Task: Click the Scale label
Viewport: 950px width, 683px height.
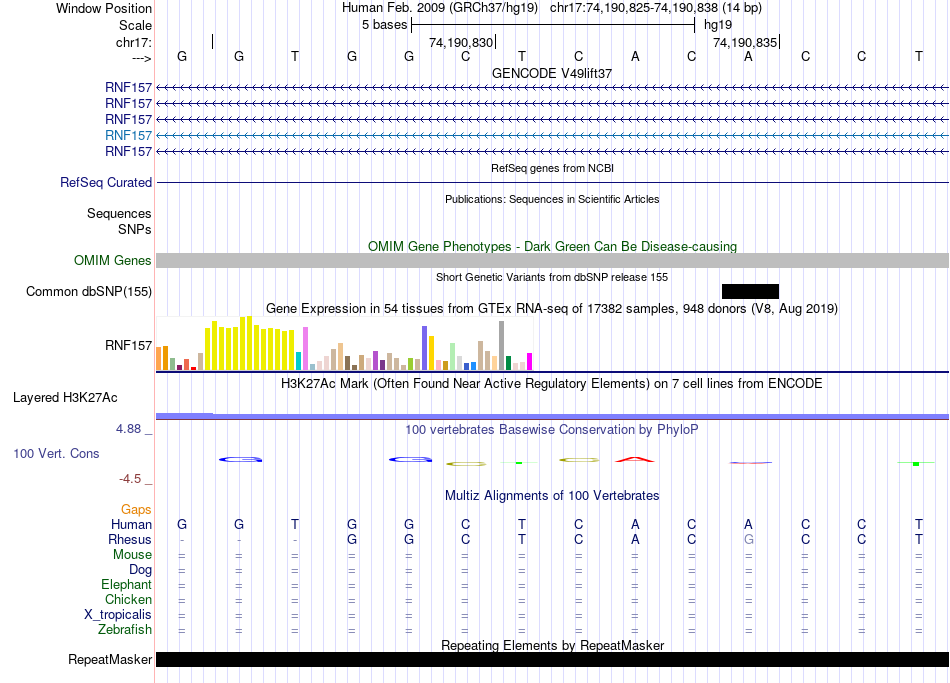Action: (x=135, y=25)
